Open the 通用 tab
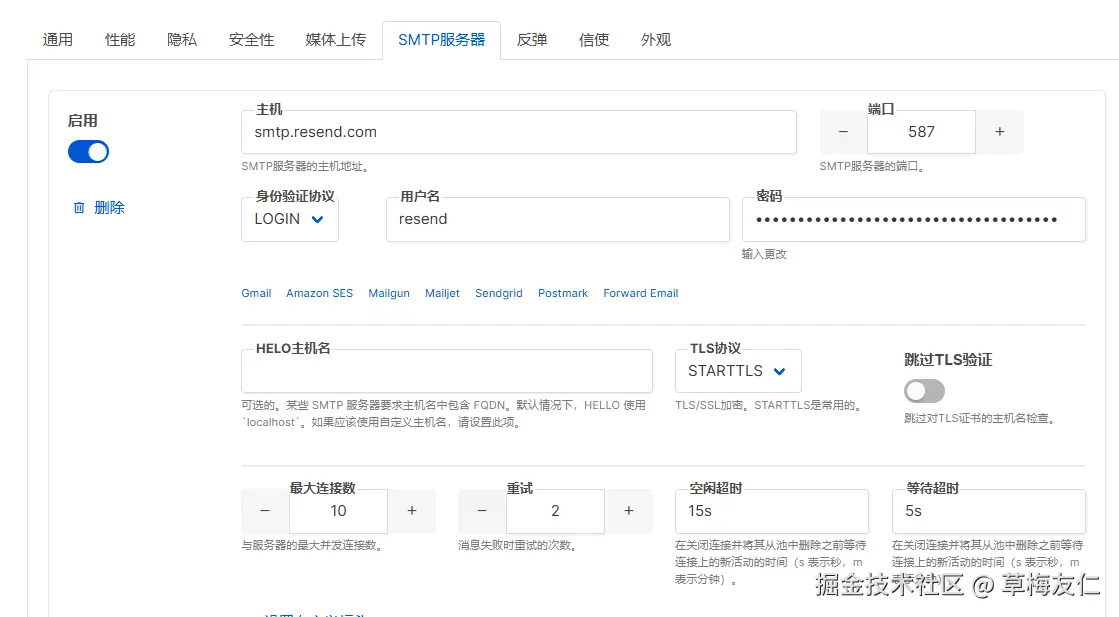1119x617 pixels. pyautogui.click(x=57, y=40)
